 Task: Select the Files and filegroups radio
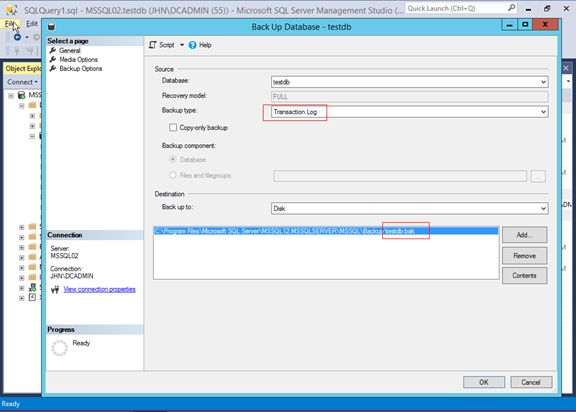(x=173, y=175)
